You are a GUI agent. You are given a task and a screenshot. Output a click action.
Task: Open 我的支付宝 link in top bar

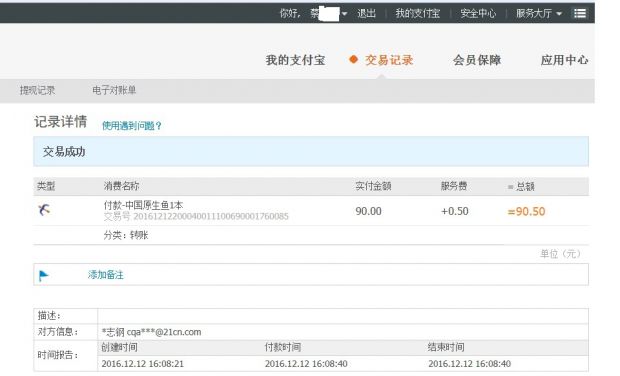[418, 13]
